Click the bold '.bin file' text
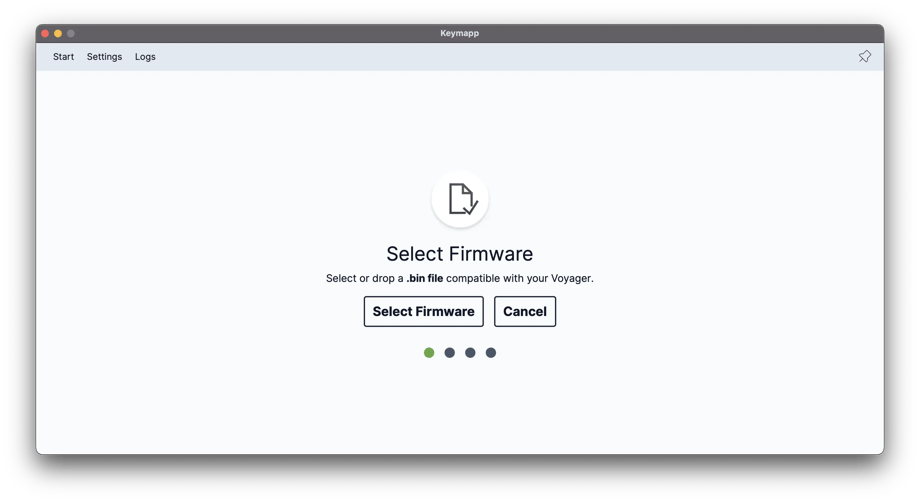The width and height of the screenshot is (920, 502). click(x=425, y=278)
